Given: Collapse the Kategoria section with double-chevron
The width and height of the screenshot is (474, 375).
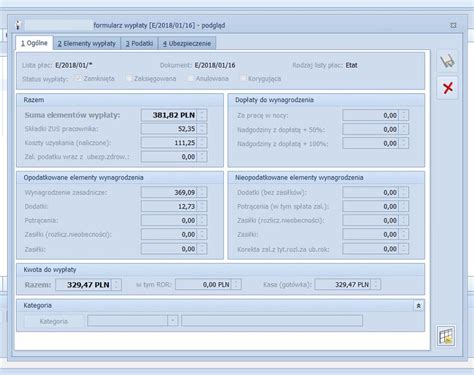Looking at the screenshot, I should click(419, 306).
